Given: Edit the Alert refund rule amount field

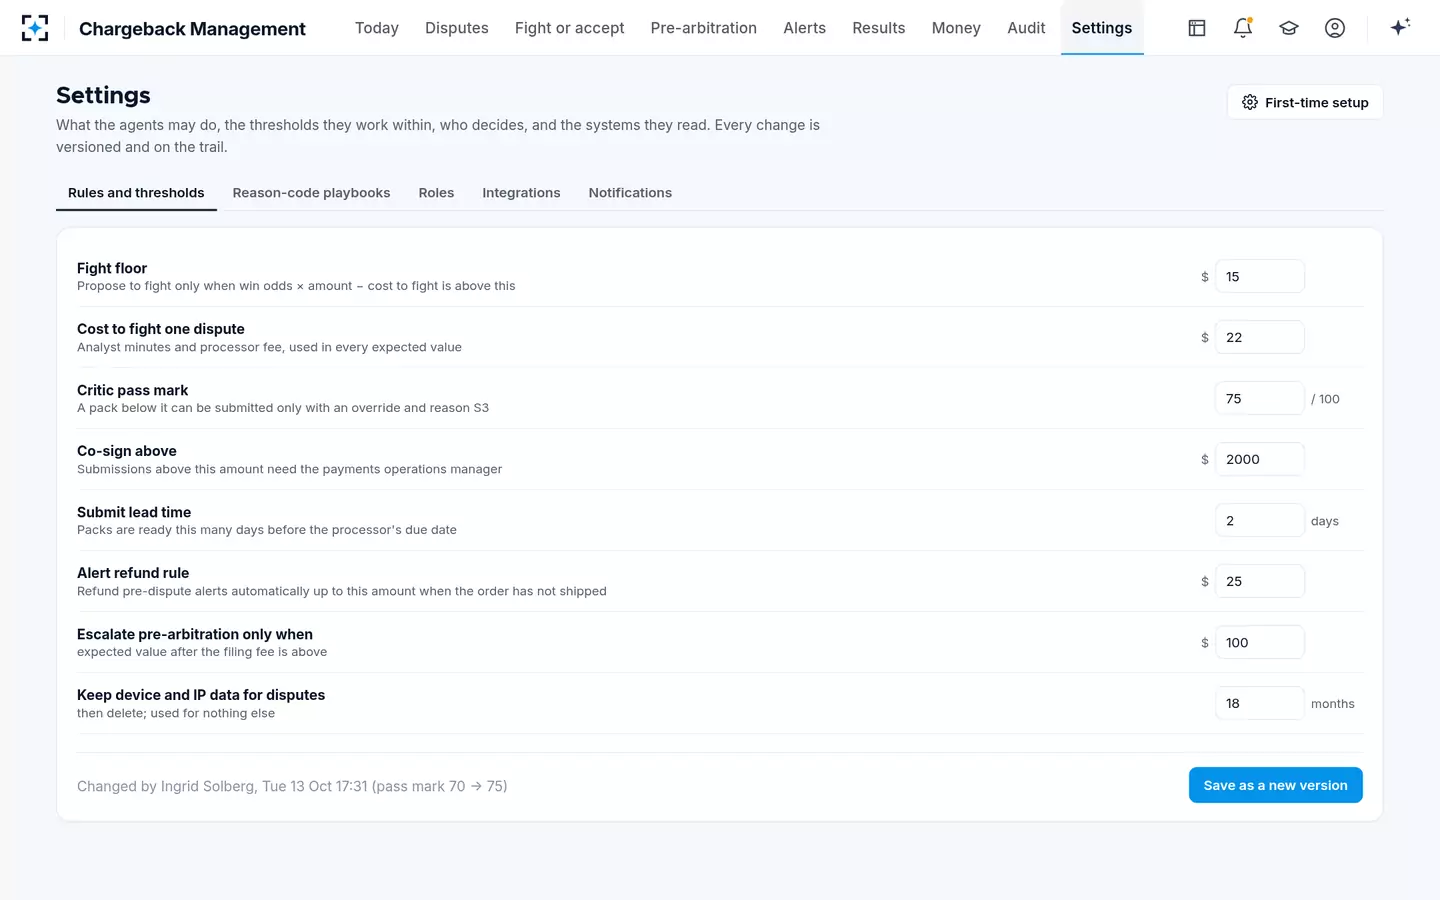Looking at the screenshot, I should [1259, 582].
